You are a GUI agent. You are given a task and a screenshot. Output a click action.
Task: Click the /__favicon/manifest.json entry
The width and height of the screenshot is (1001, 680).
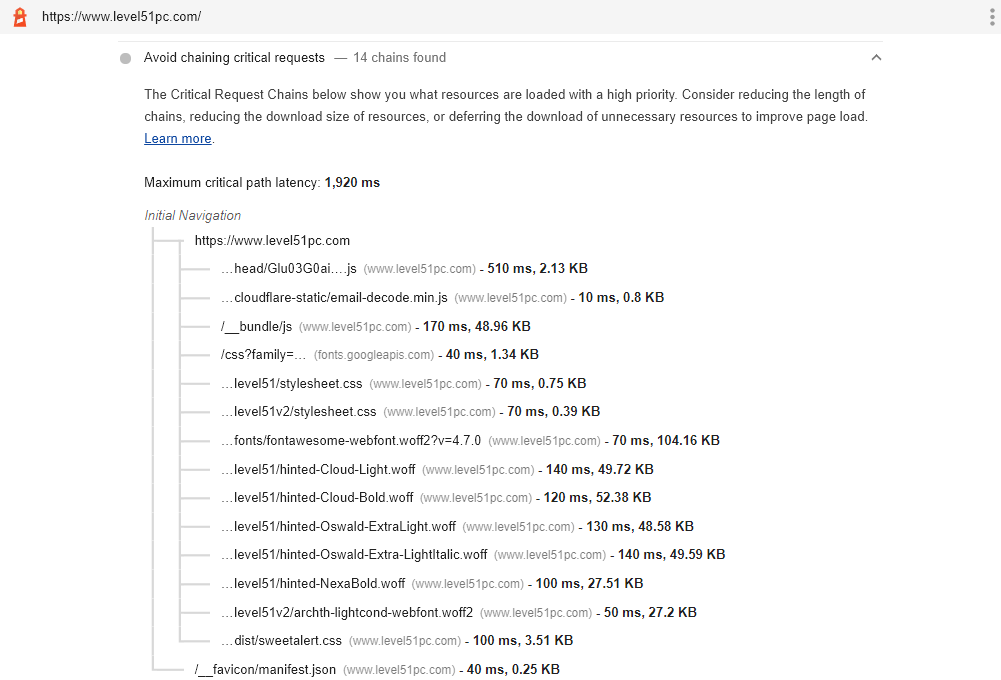[265, 670]
